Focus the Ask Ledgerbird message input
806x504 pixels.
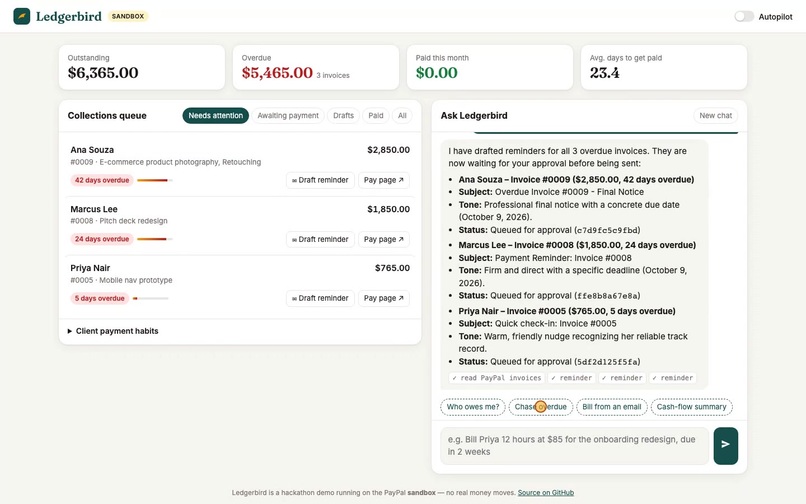pyautogui.click(x=574, y=445)
